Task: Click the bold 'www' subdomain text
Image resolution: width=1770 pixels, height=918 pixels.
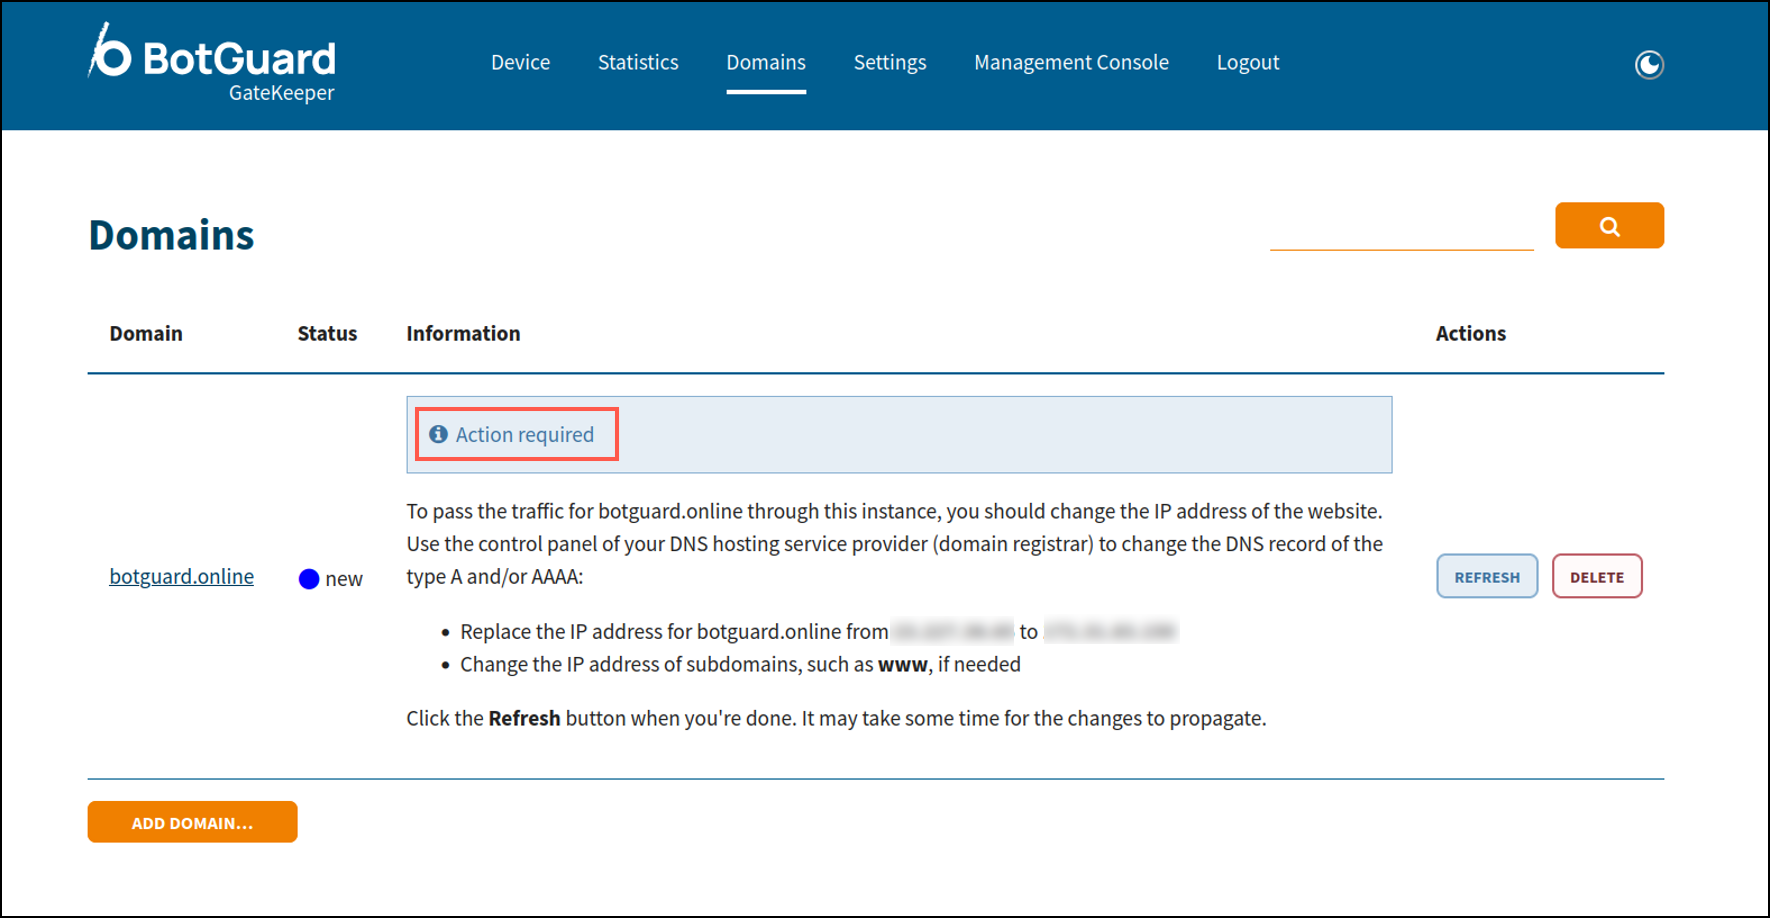Action: (x=903, y=664)
